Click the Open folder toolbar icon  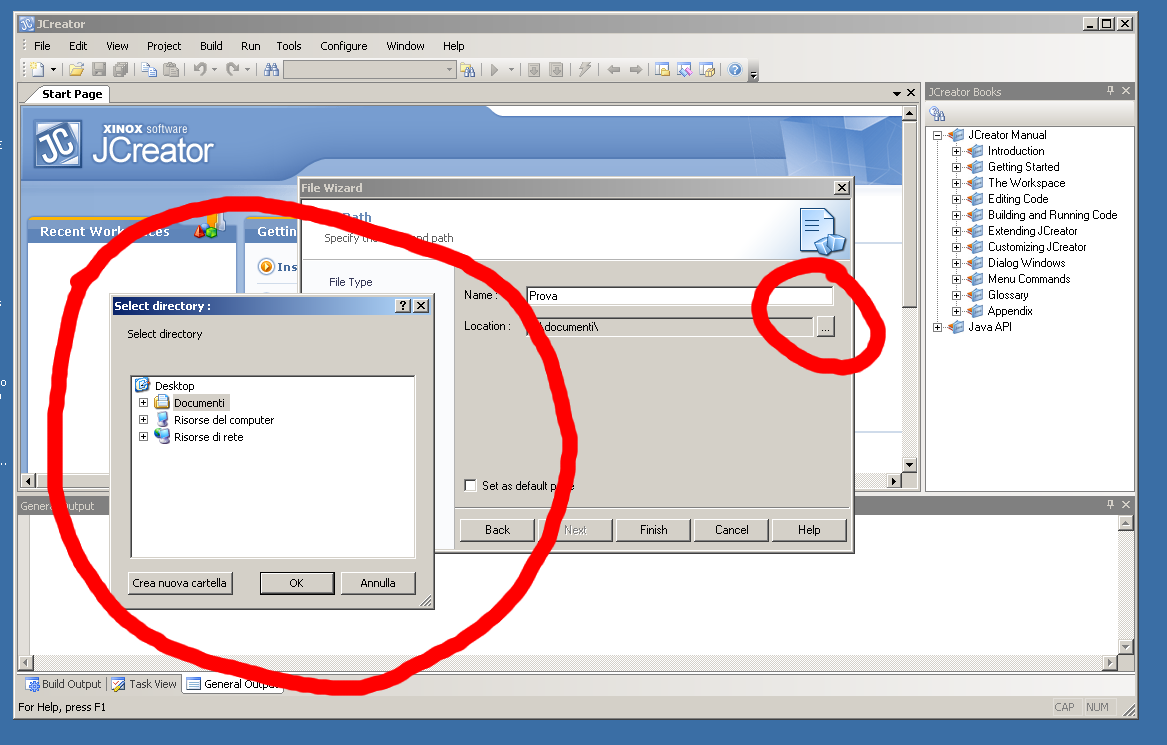[x=76, y=70]
